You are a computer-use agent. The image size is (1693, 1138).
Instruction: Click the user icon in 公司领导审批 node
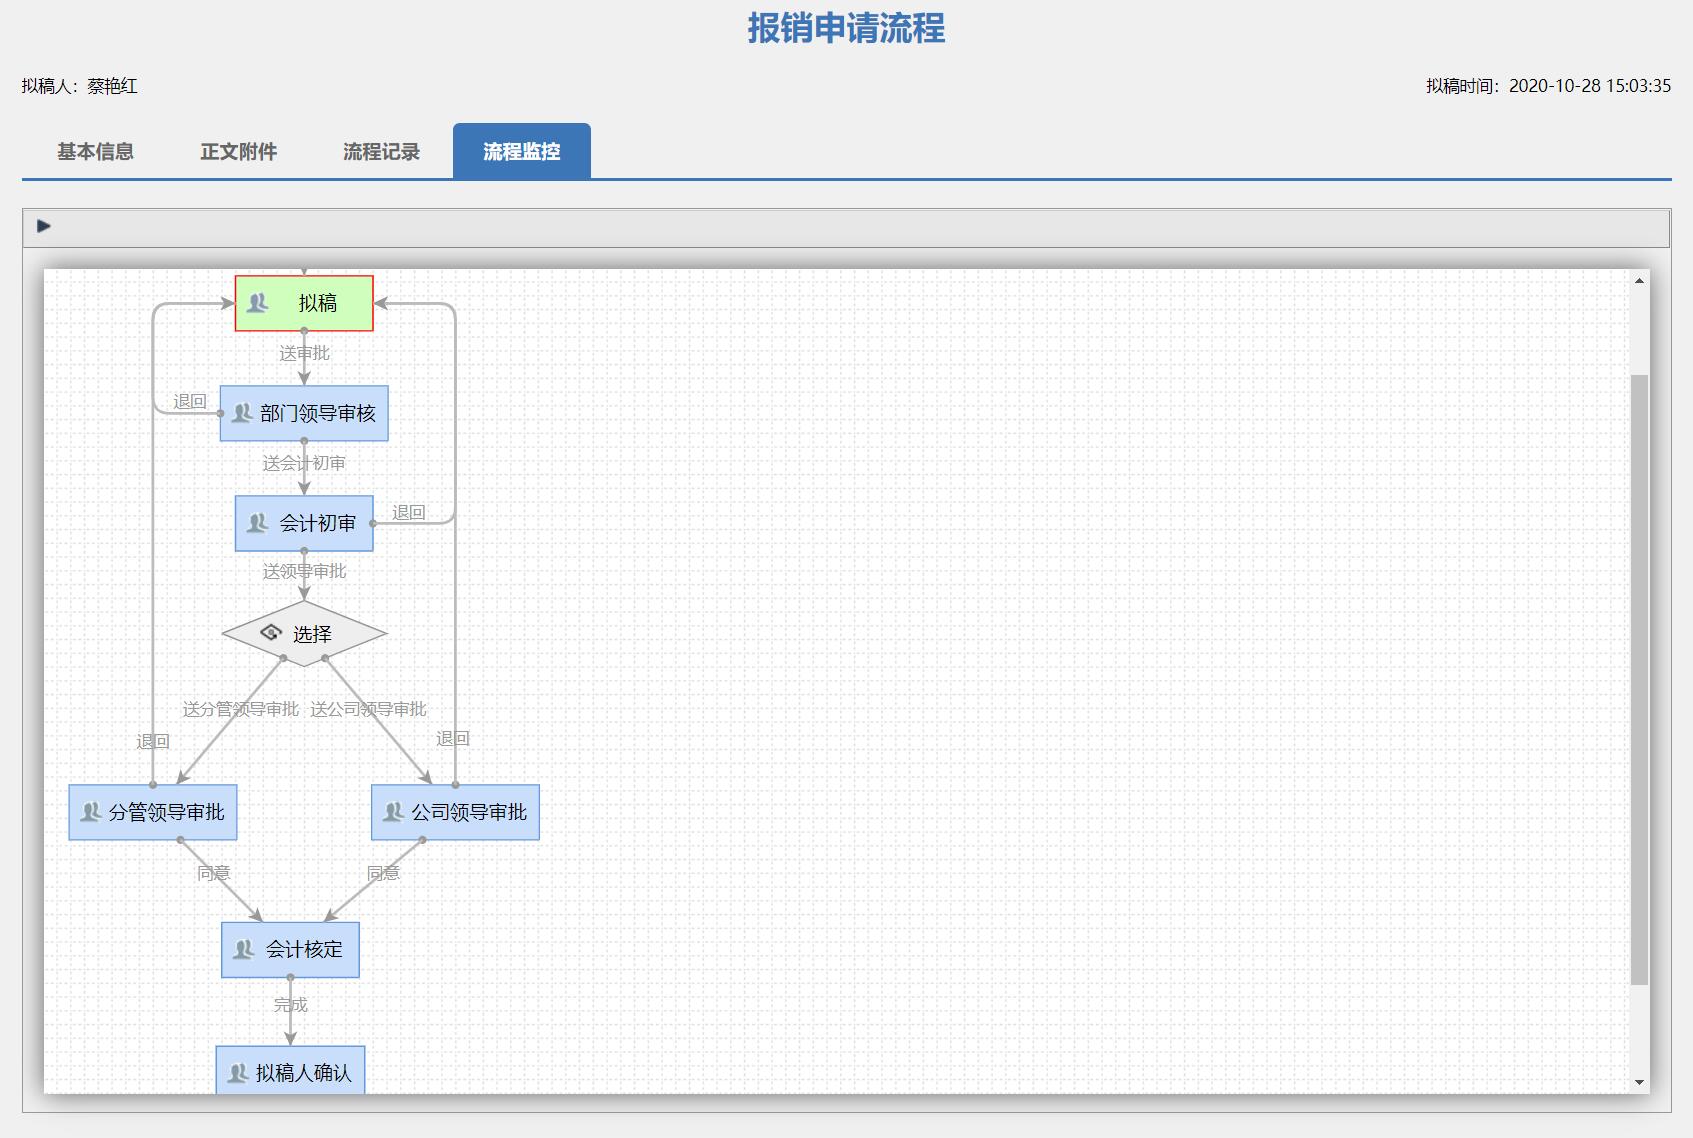point(394,812)
